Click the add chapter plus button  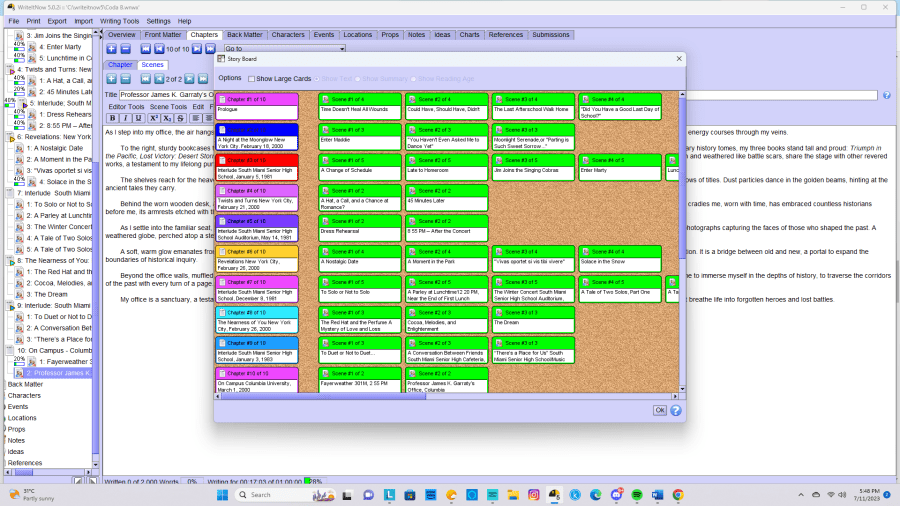pos(111,49)
